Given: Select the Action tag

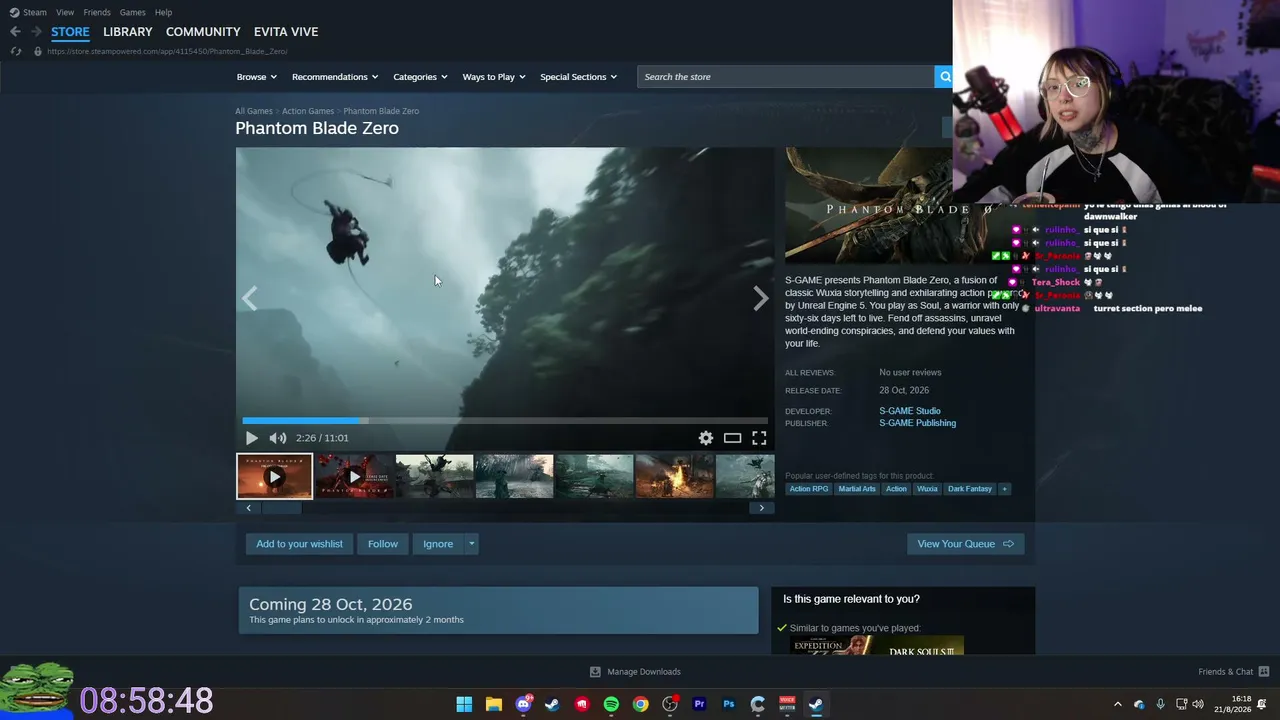Looking at the screenshot, I should (896, 489).
